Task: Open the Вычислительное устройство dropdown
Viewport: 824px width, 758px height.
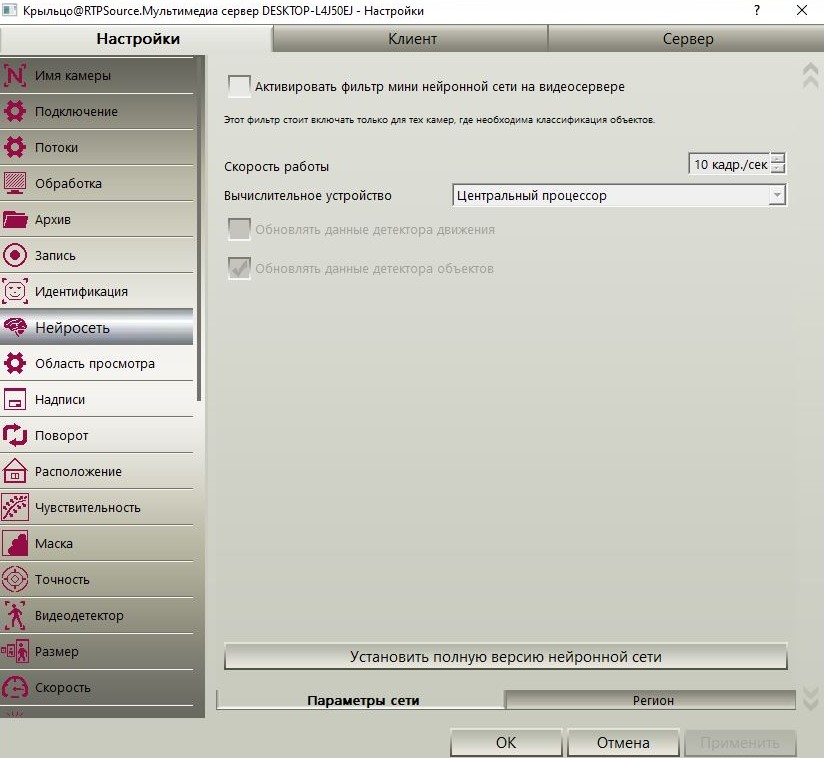Action: point(619,196)
